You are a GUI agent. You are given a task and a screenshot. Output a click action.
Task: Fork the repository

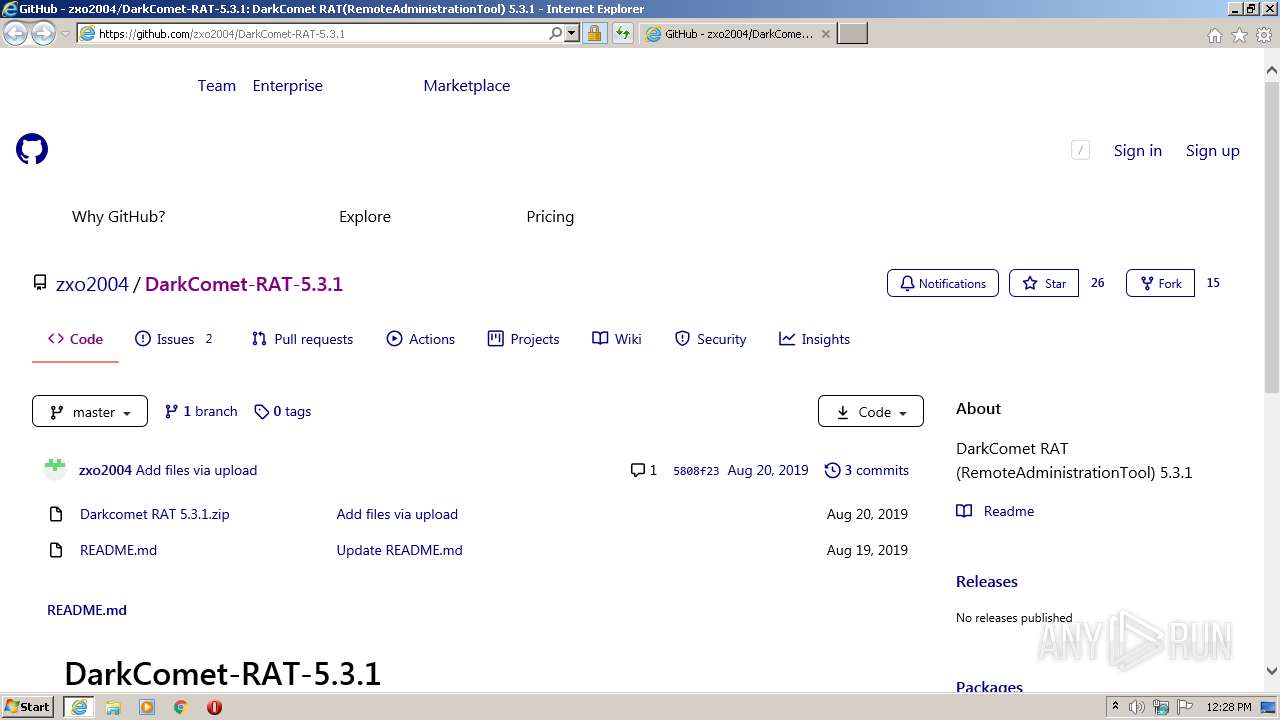tap(1160, 283)
